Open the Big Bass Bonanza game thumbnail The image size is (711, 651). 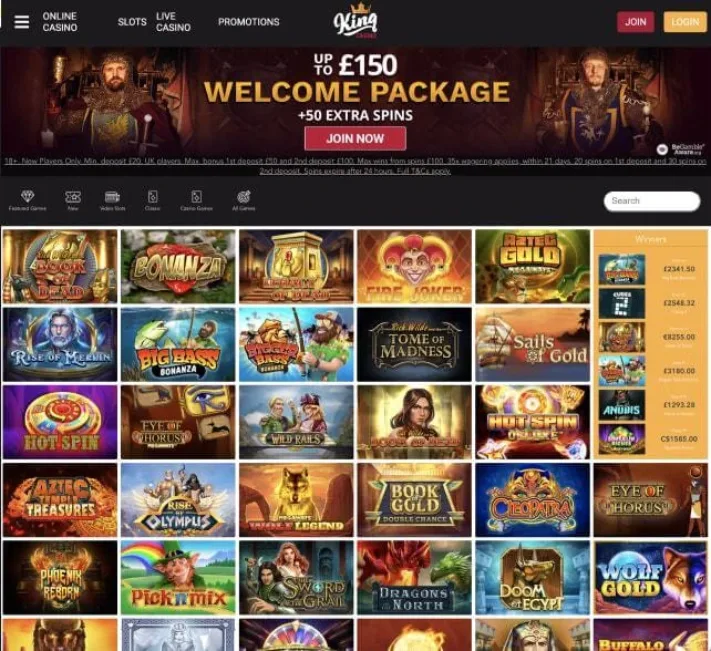178,345
